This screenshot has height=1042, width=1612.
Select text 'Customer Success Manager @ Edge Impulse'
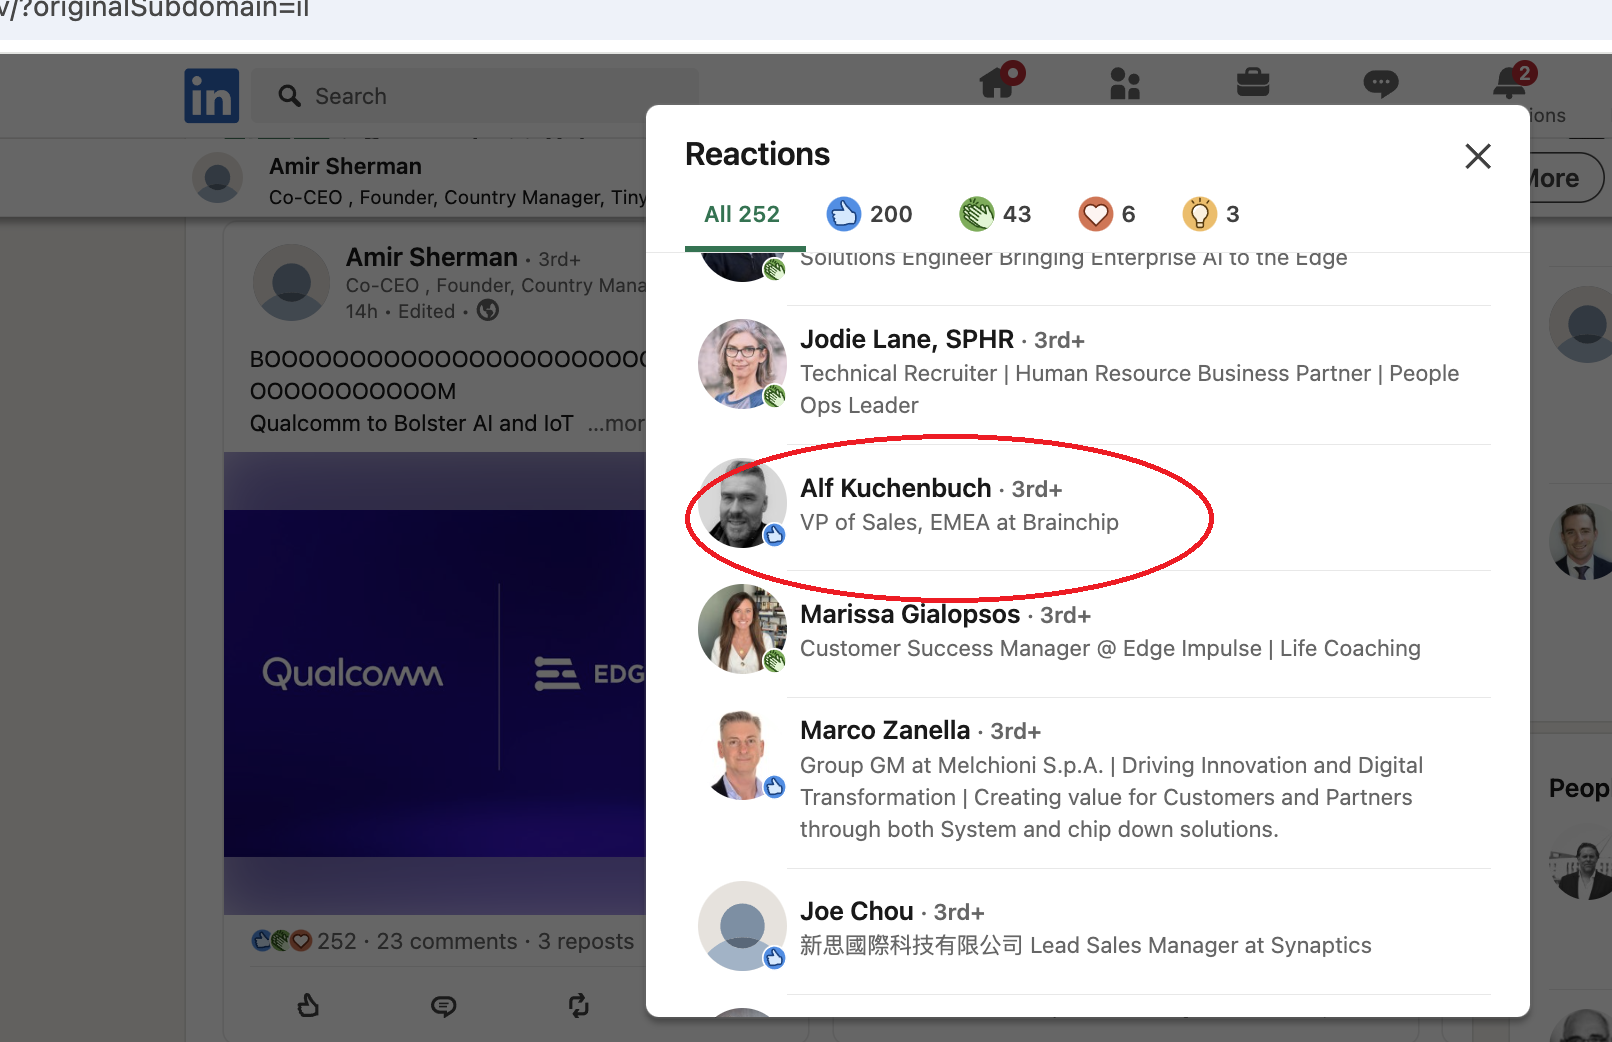click(1031, 648)
